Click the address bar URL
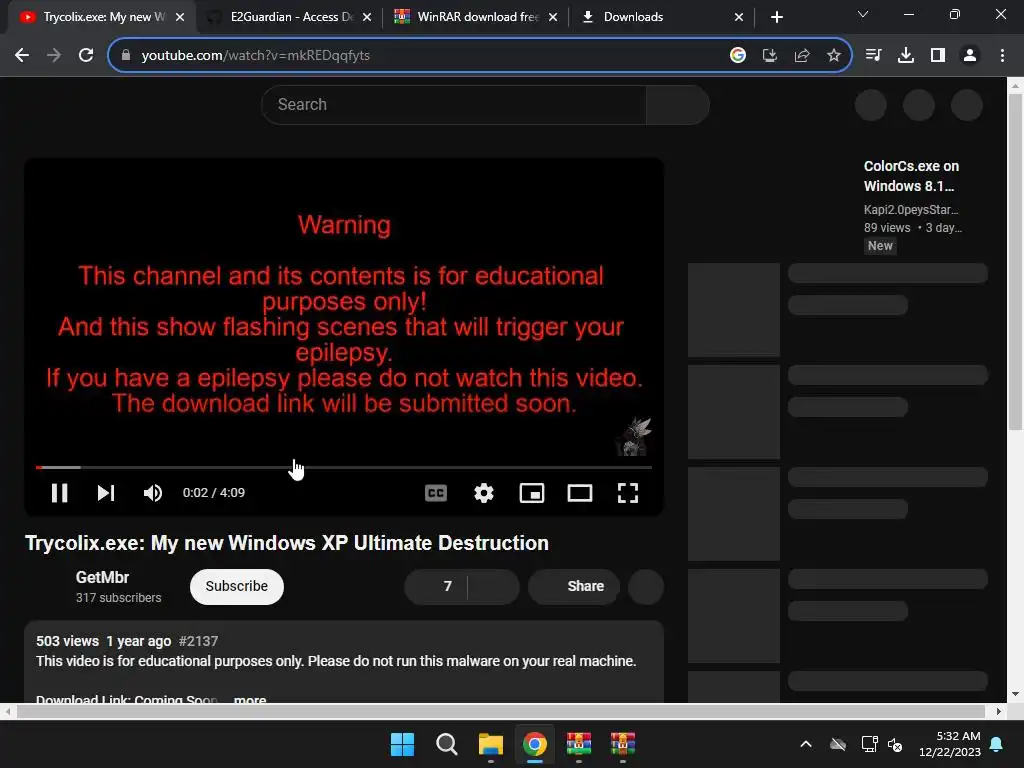Image resolution: width=1024 pixels, height=768 pixels. 255,56
